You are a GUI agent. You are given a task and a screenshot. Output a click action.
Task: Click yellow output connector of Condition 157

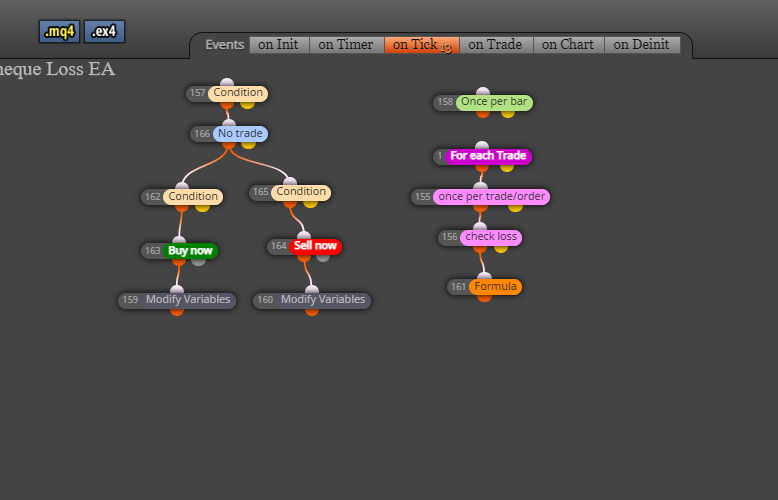[x=248, y=104]
